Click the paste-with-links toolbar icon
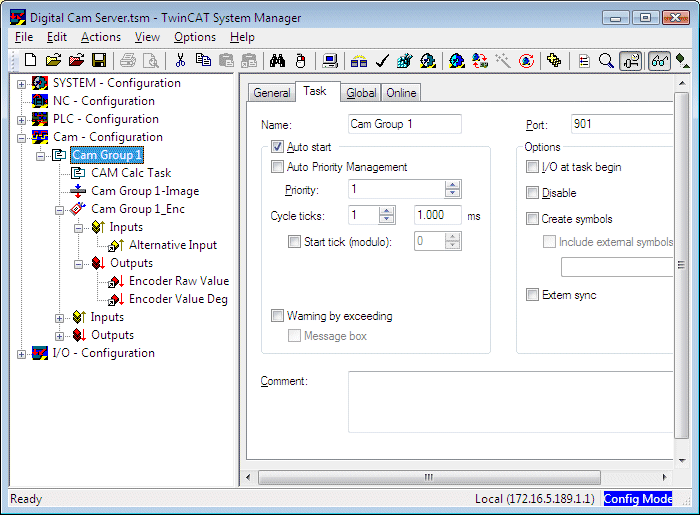Image resolution: width=700 pixels, height=515 pixels. pos(249,60)
